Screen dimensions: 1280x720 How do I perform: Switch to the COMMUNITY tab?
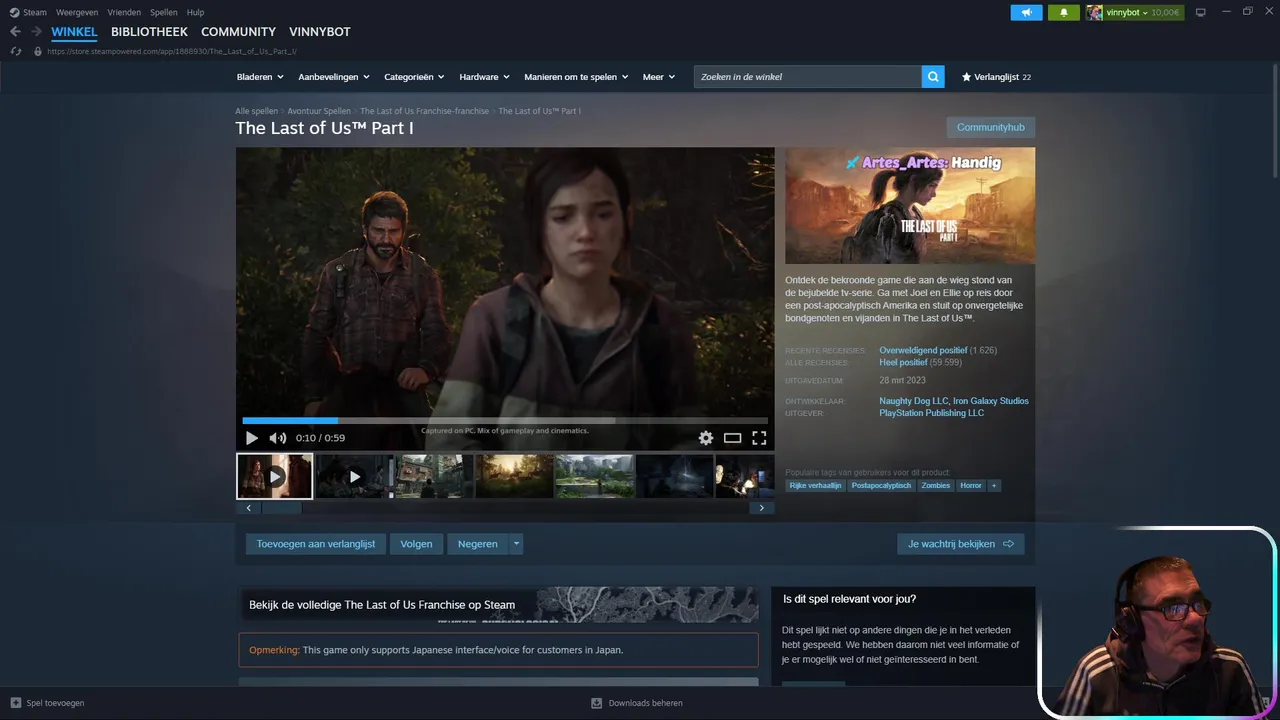pos(238,32)
